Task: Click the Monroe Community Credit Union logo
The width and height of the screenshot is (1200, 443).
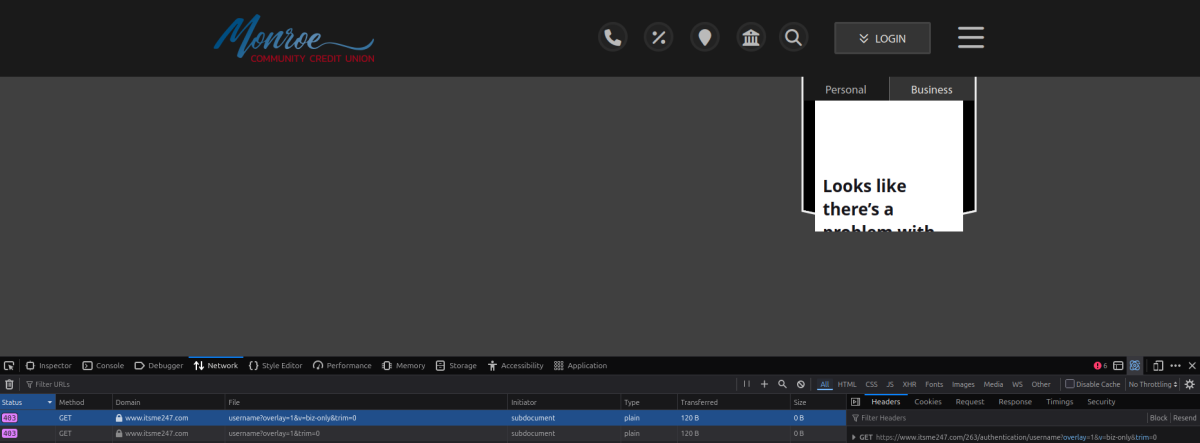Action: point(294,38)
